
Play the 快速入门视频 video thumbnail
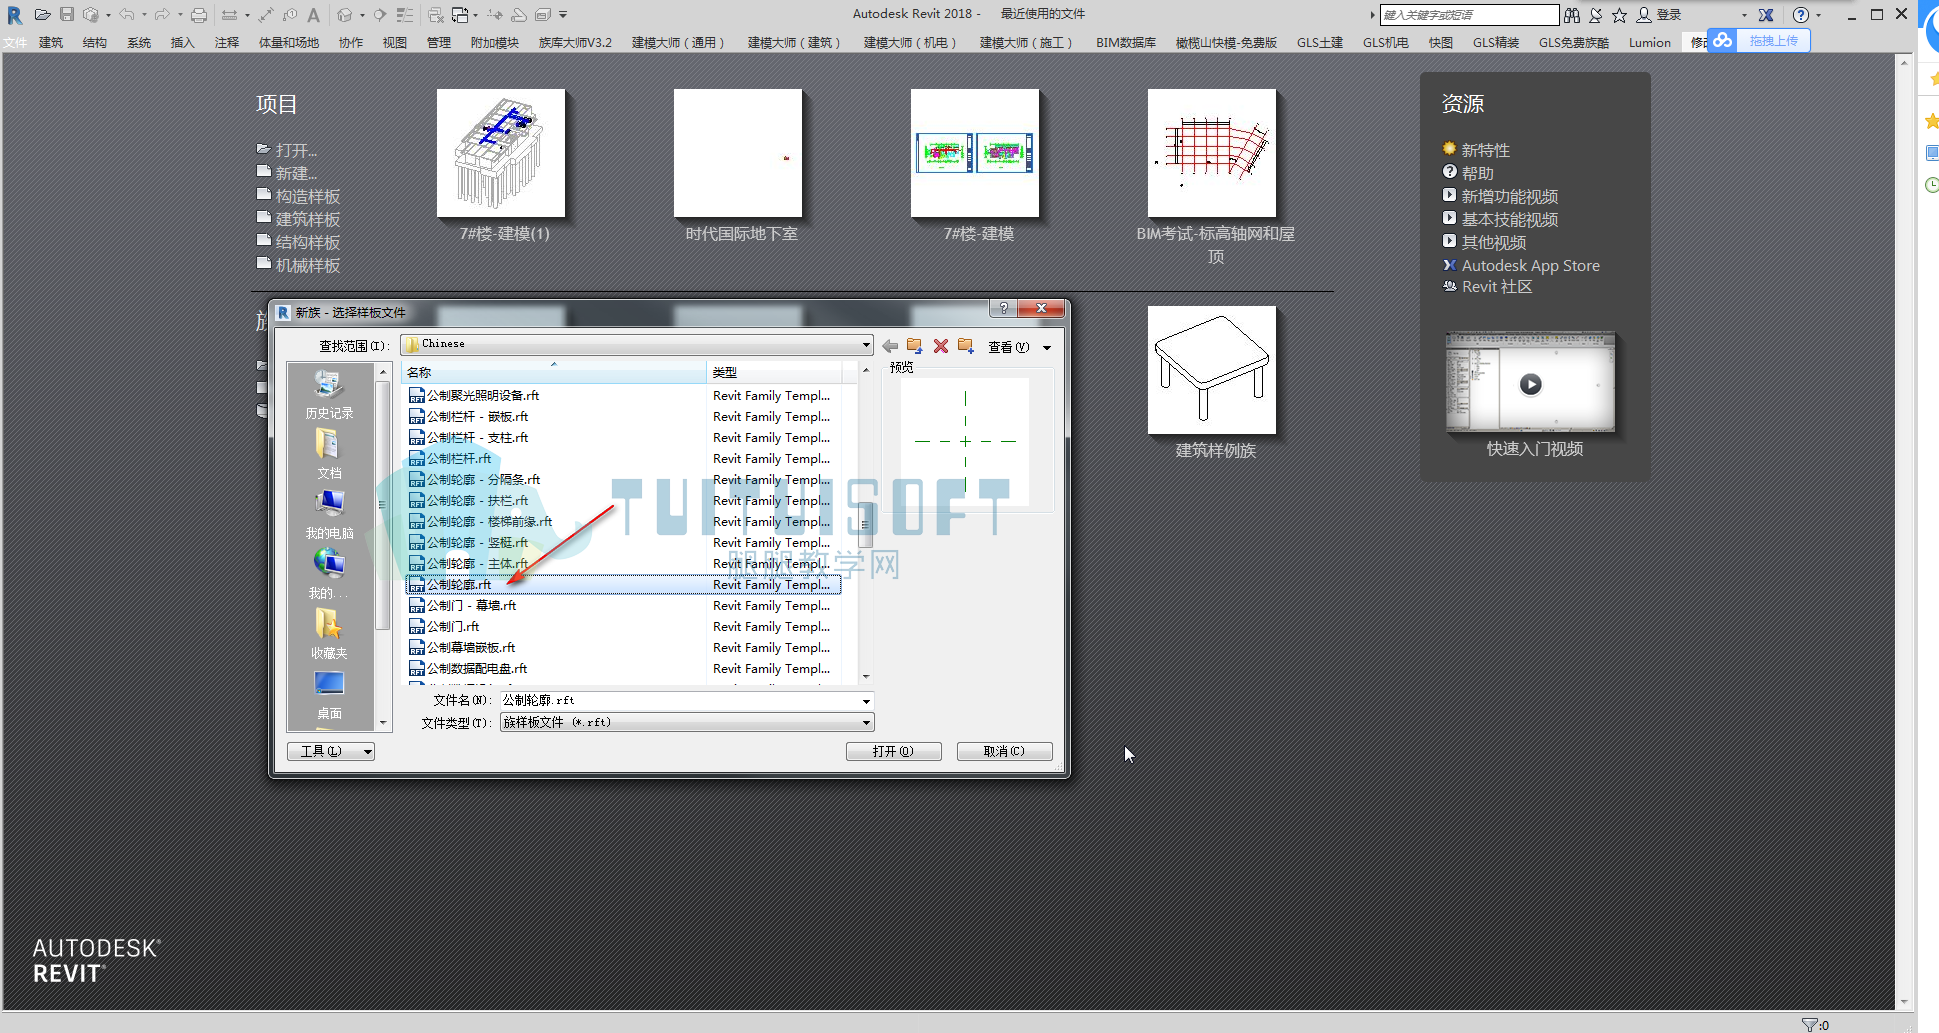tap(1530, 383)
